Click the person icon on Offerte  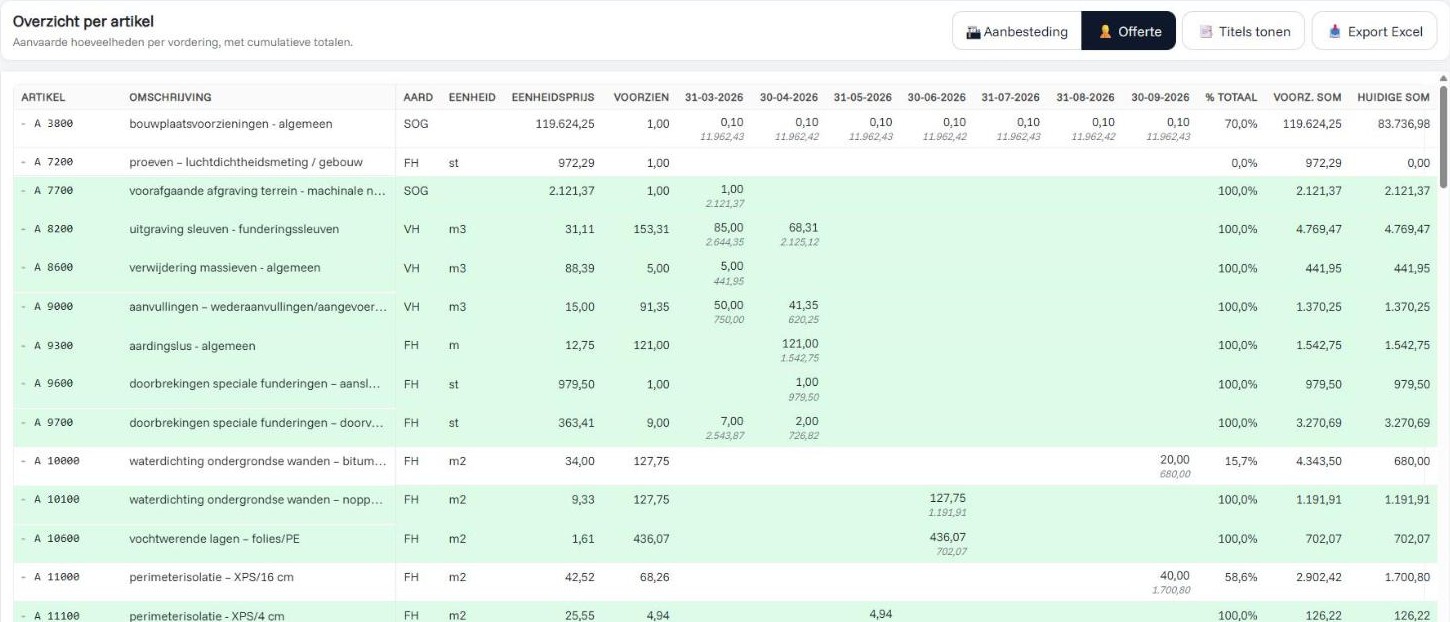[1105, 32]
